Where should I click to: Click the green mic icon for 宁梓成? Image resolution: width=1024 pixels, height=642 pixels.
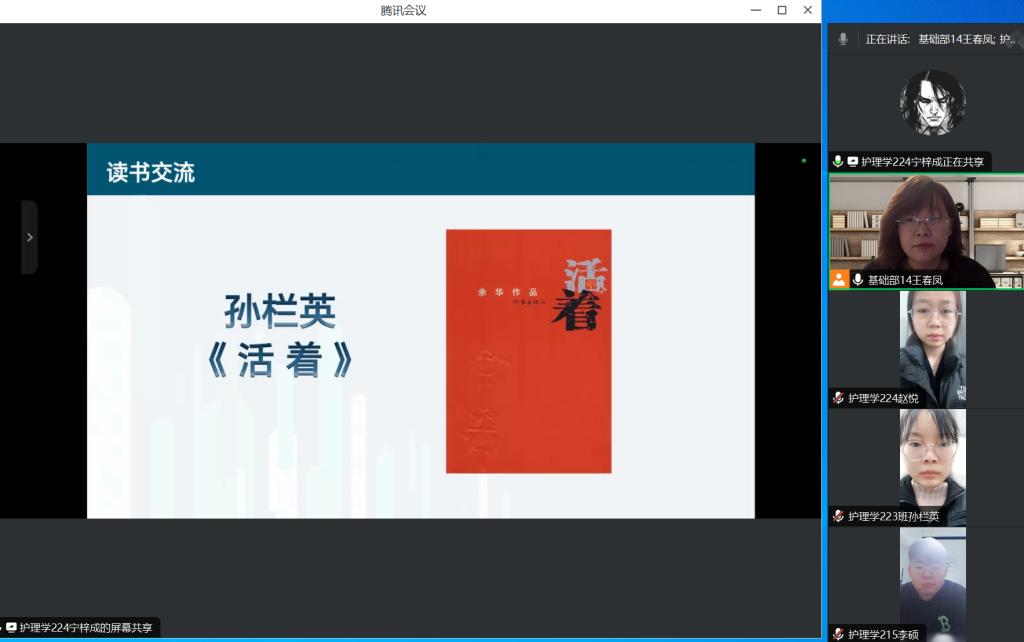point(838,161)
